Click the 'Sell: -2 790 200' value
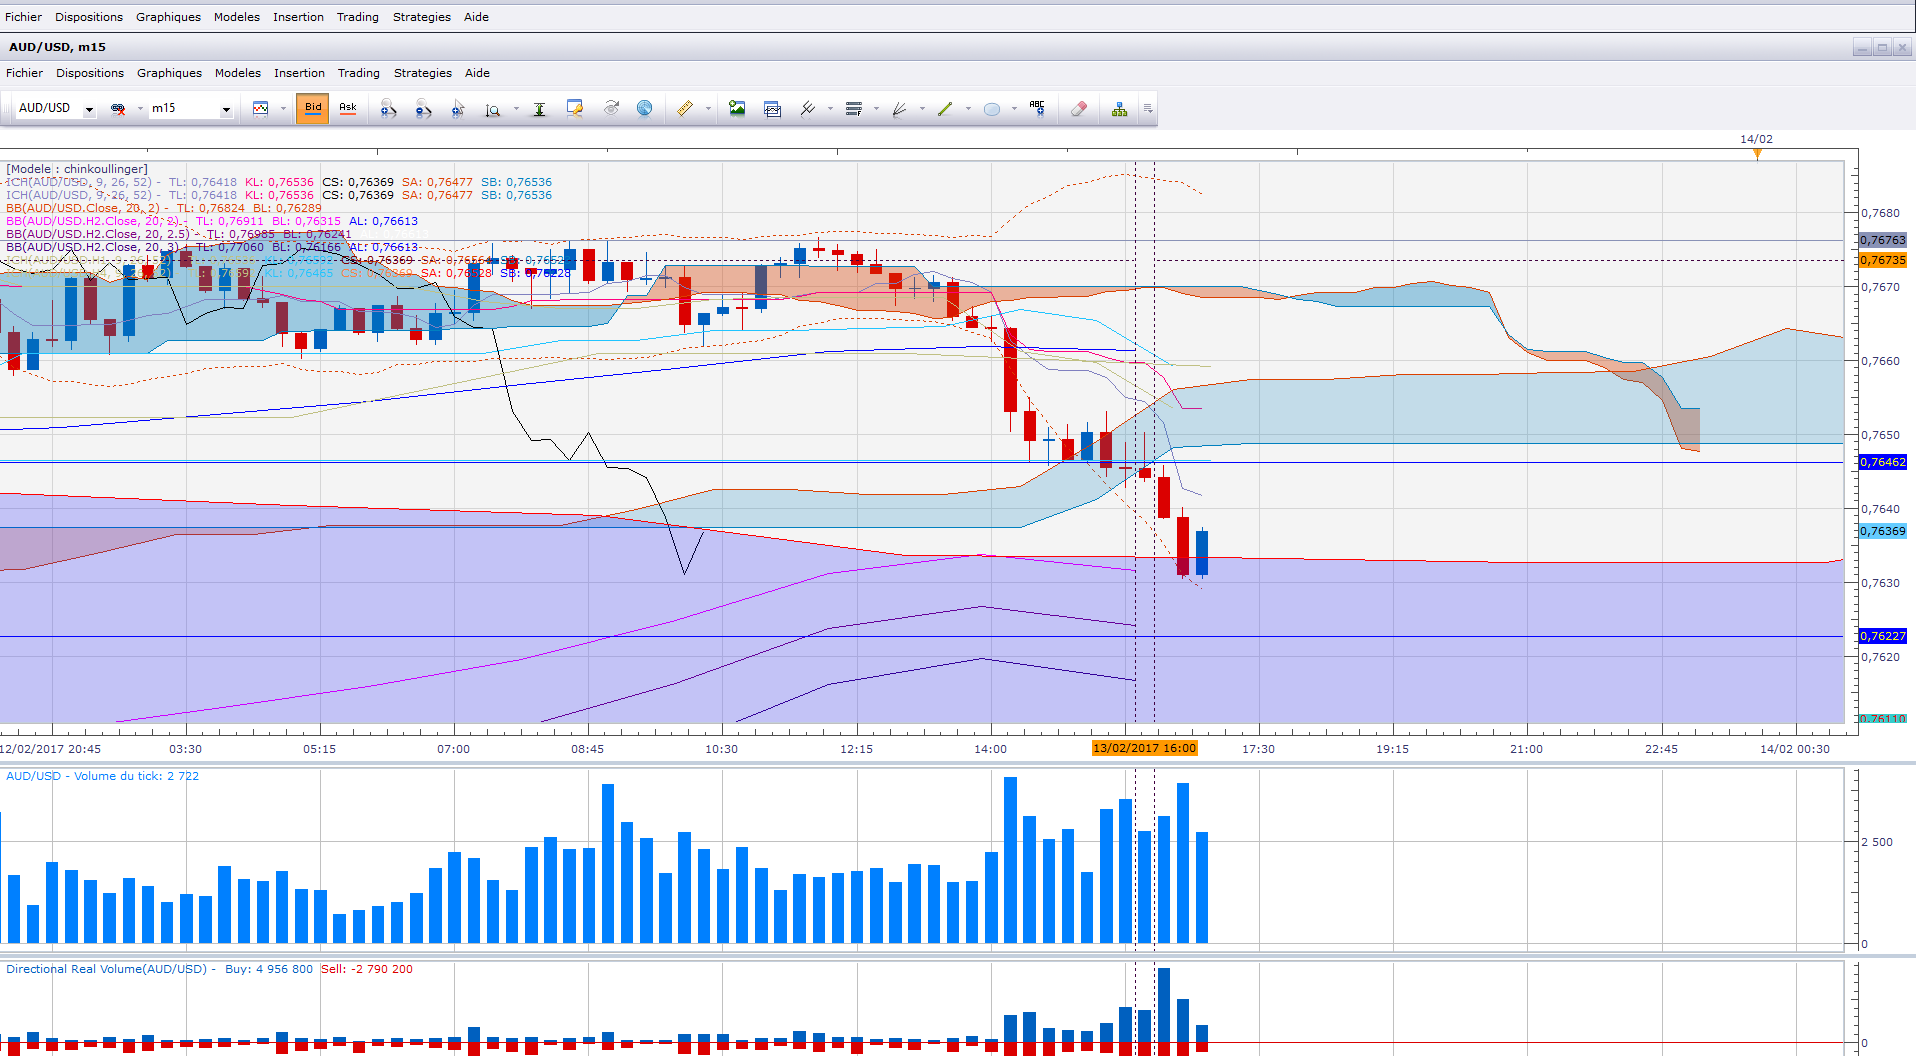The image size is (1916, 1056). pos(367,969)
